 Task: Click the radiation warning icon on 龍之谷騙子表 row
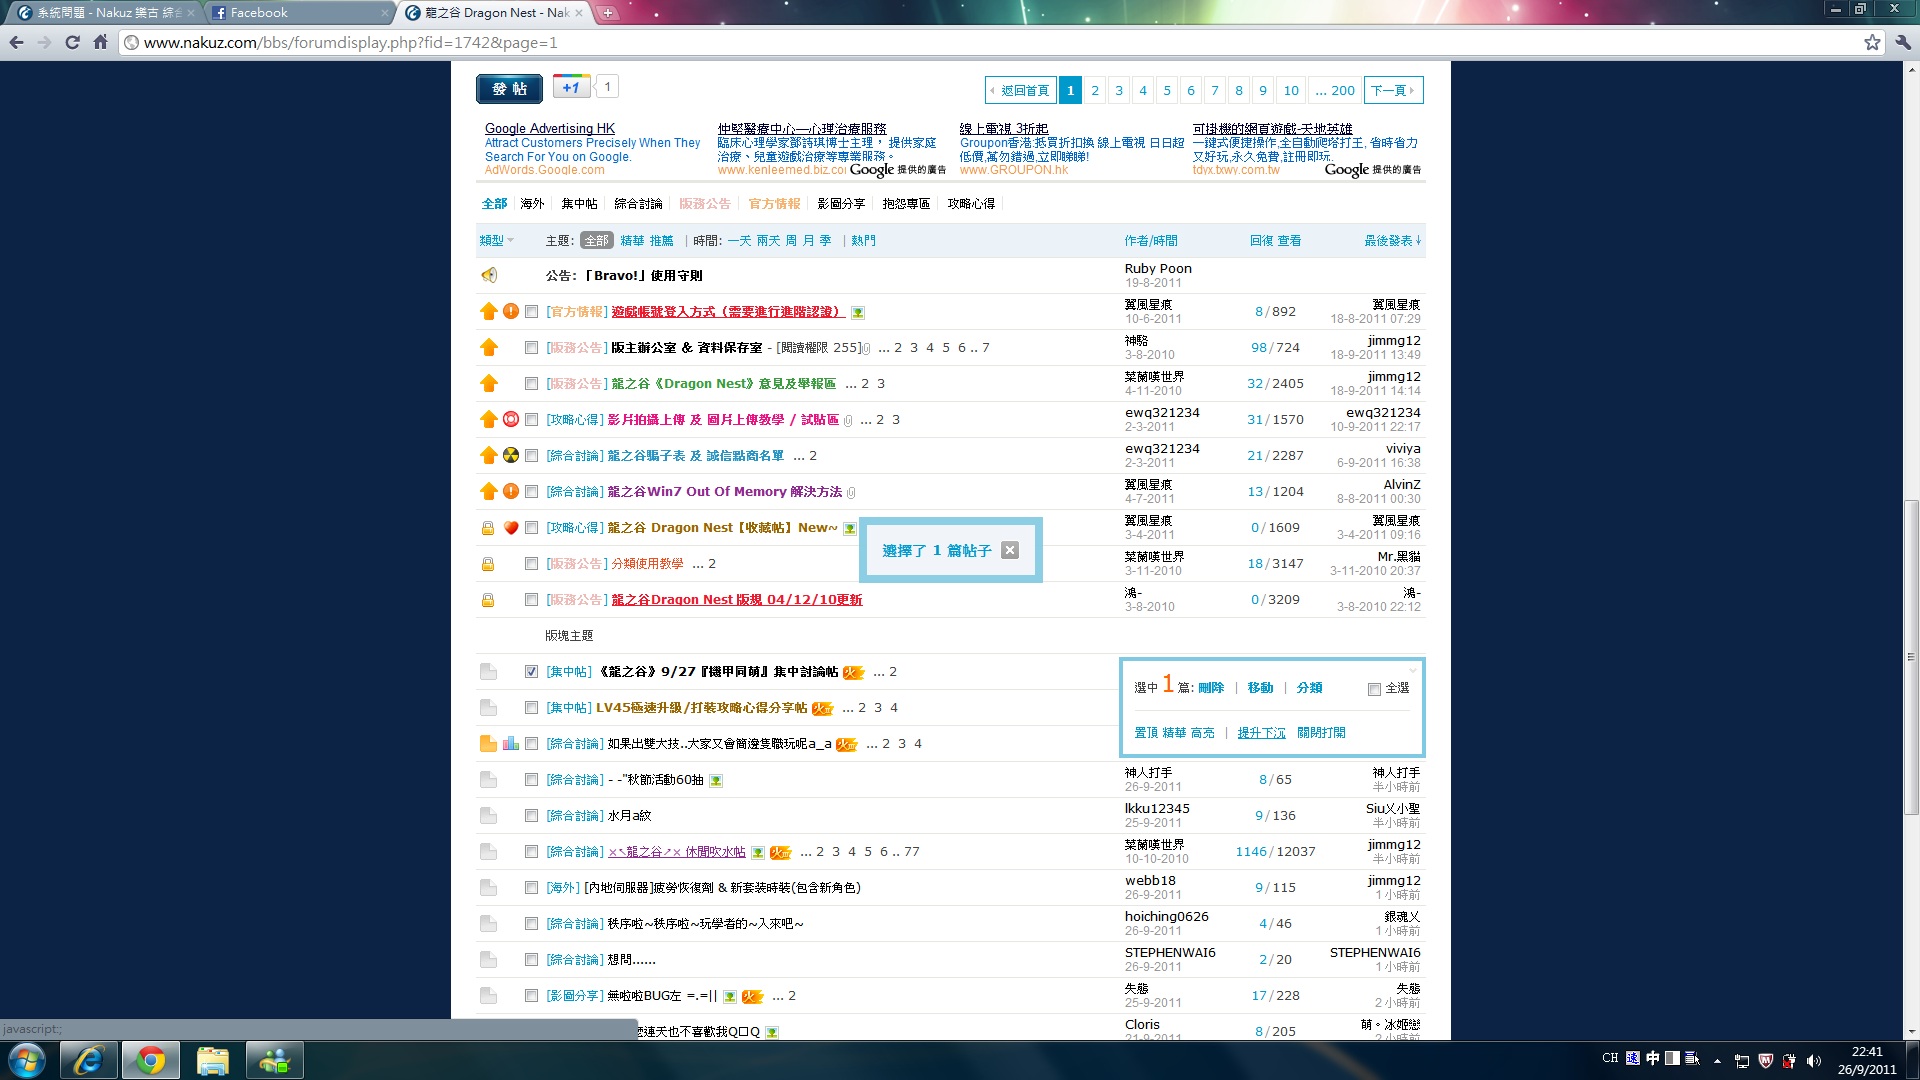(x=511, y=455)
